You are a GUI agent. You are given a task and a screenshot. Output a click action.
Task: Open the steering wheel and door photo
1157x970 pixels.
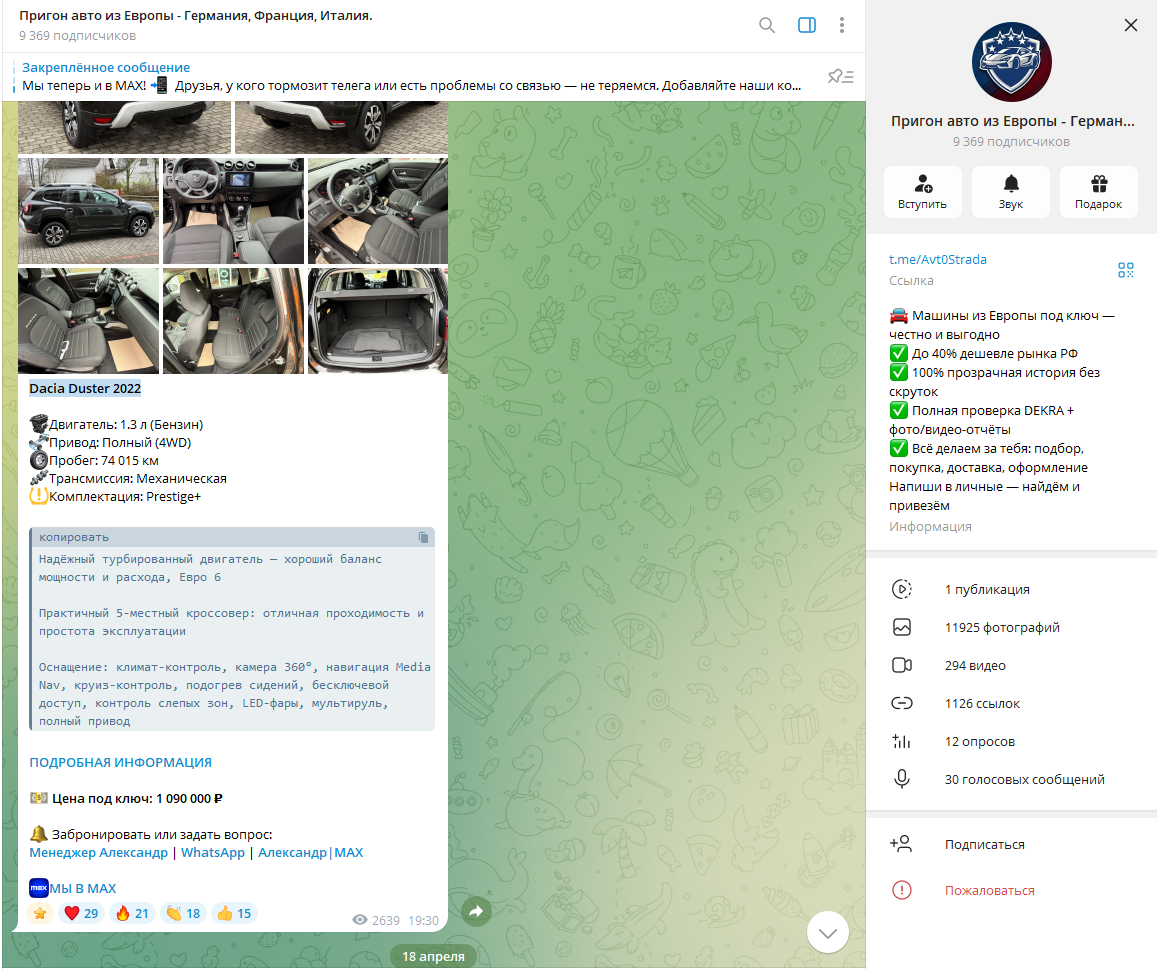click(x=378, y=211)
